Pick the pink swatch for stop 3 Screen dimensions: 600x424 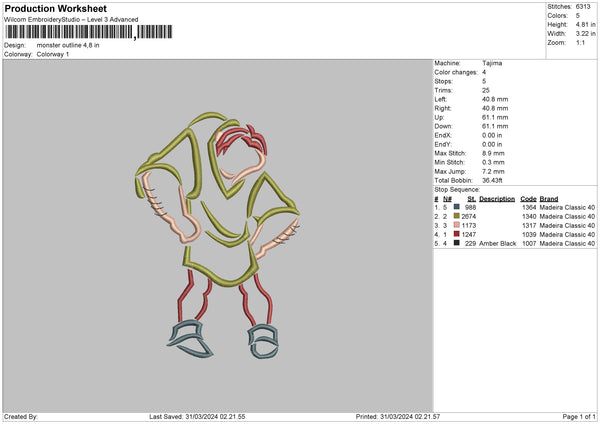click(456, 225)
